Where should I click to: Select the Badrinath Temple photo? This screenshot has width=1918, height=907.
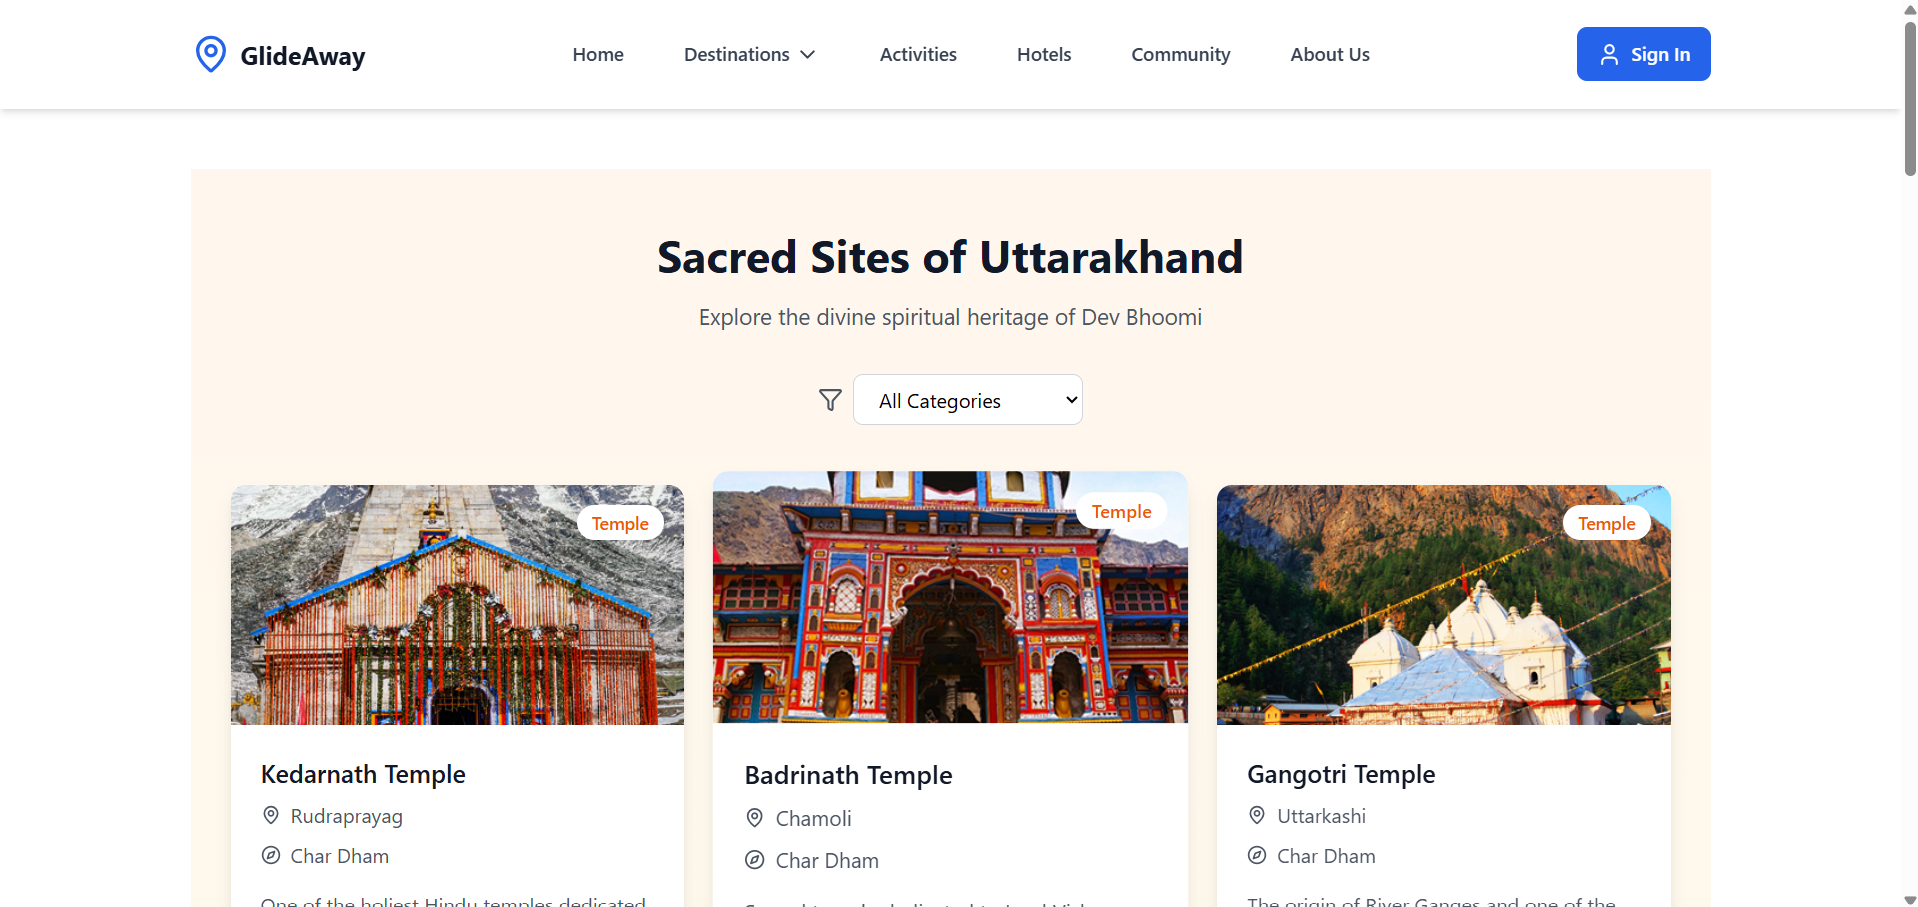[x=950, y=597]
